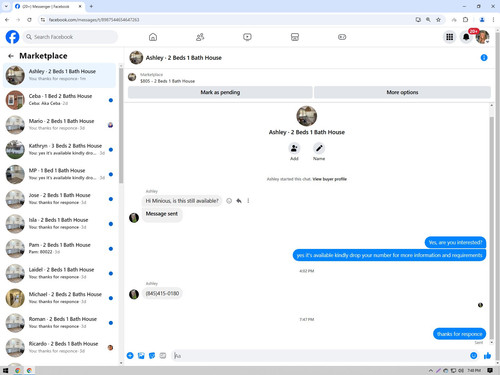Click the phone number message (845)415-0180
Screen dimensions: 500x375
tap(162, 293)
